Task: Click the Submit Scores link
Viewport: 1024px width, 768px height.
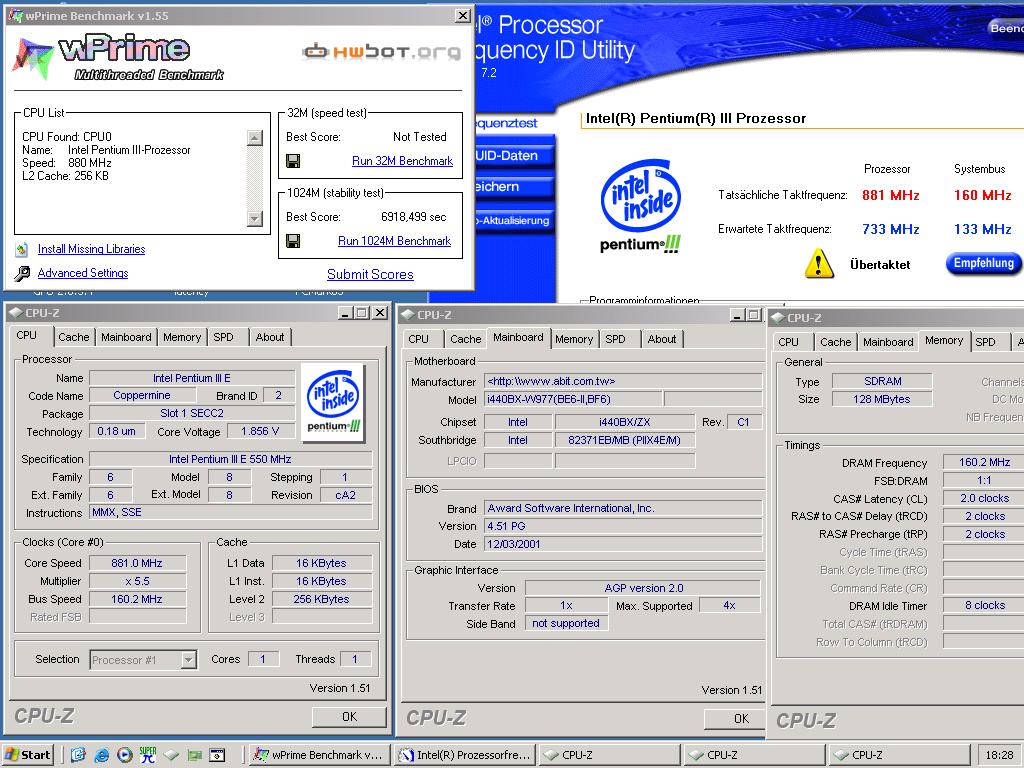Action: [x=370, y=274]
